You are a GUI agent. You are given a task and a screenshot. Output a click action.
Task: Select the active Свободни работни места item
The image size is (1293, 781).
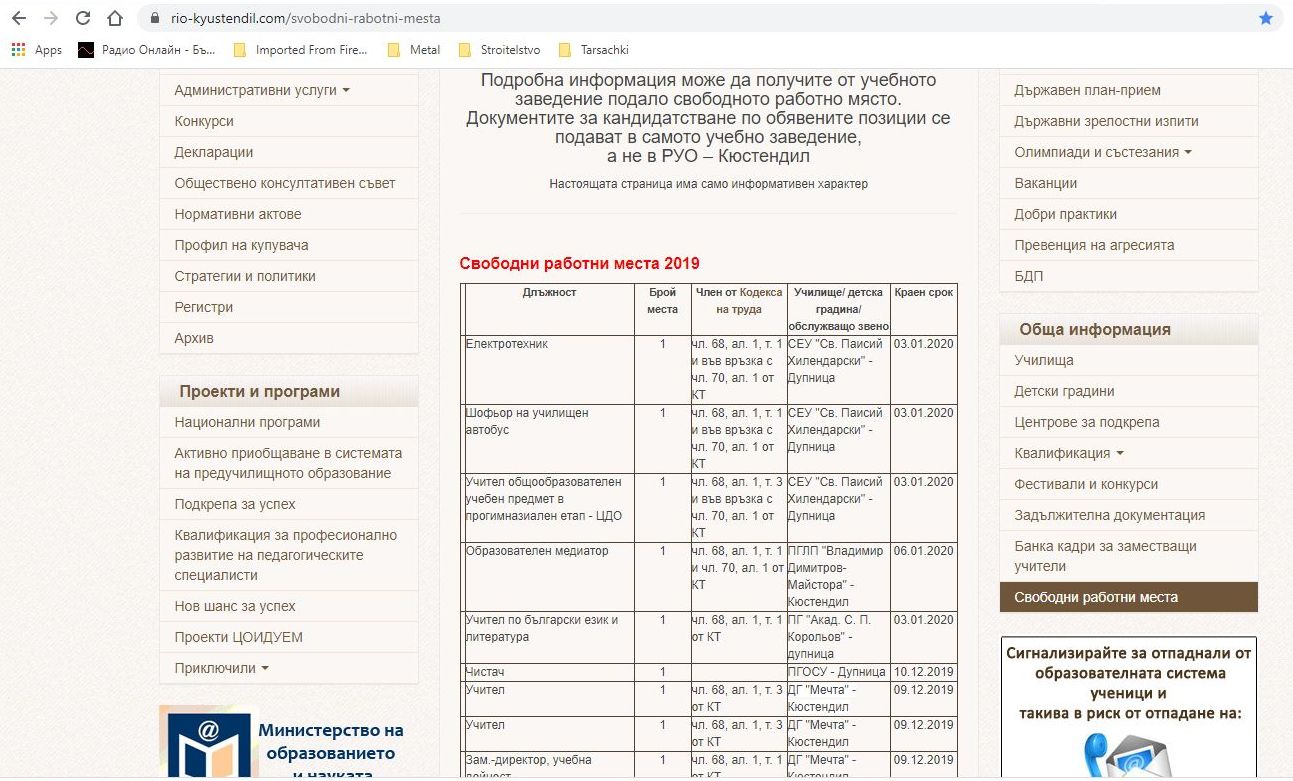(x=1128, y=597)
